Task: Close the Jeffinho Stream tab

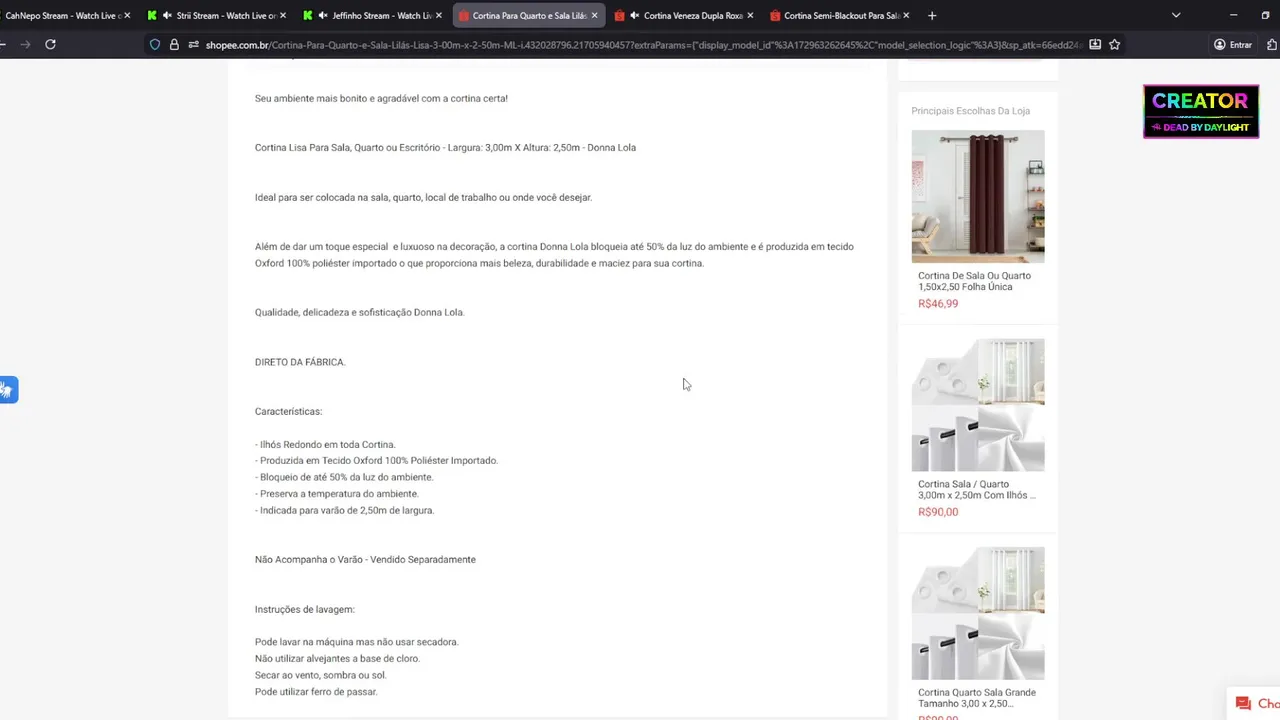Action: point(438,15)
